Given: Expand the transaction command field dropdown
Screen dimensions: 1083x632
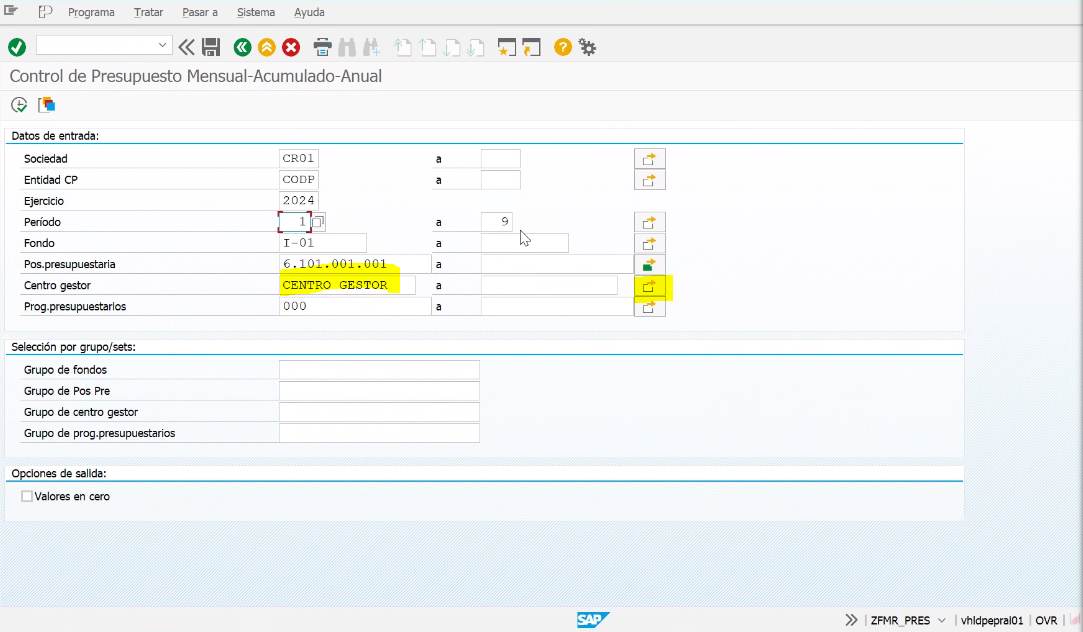Looking at the screenshot, I should 164,45.
